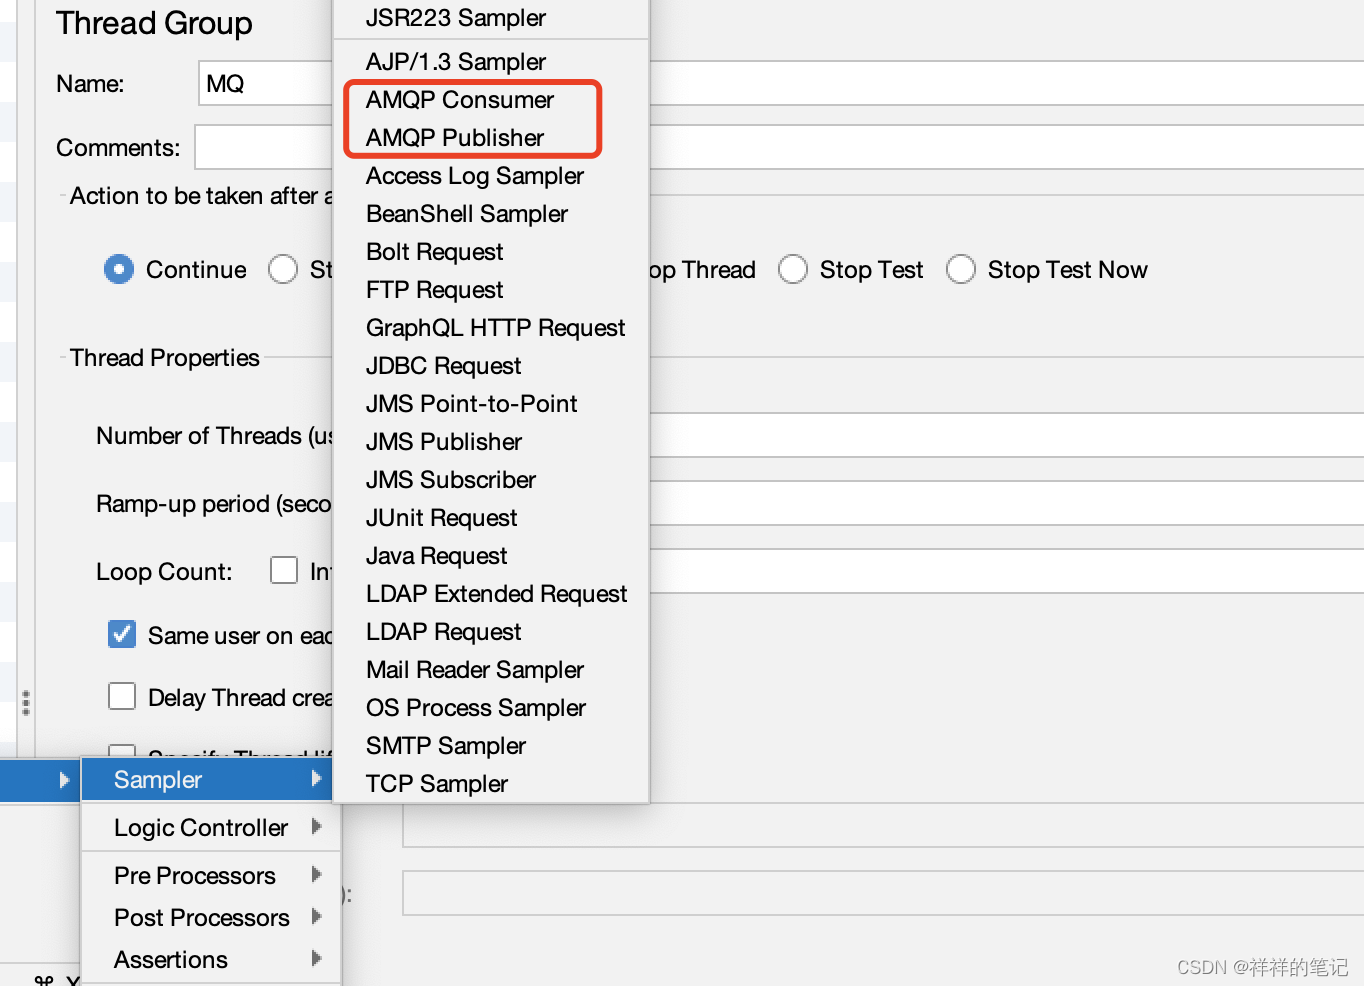The height and width of the screenshot is (986, 1364).
Task: Expand the Assertions submenu arrow
Action: [318, 959]
